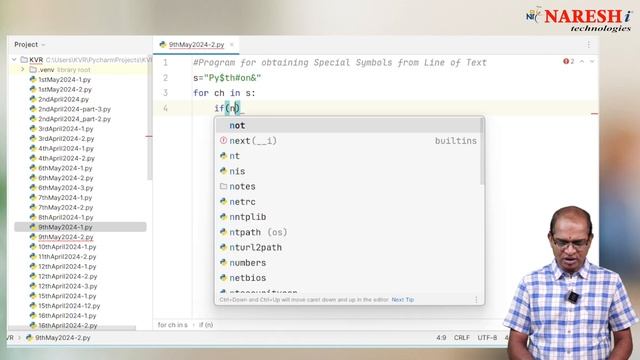Click 'if (n)' breadcrumb

tap(206, 325)
